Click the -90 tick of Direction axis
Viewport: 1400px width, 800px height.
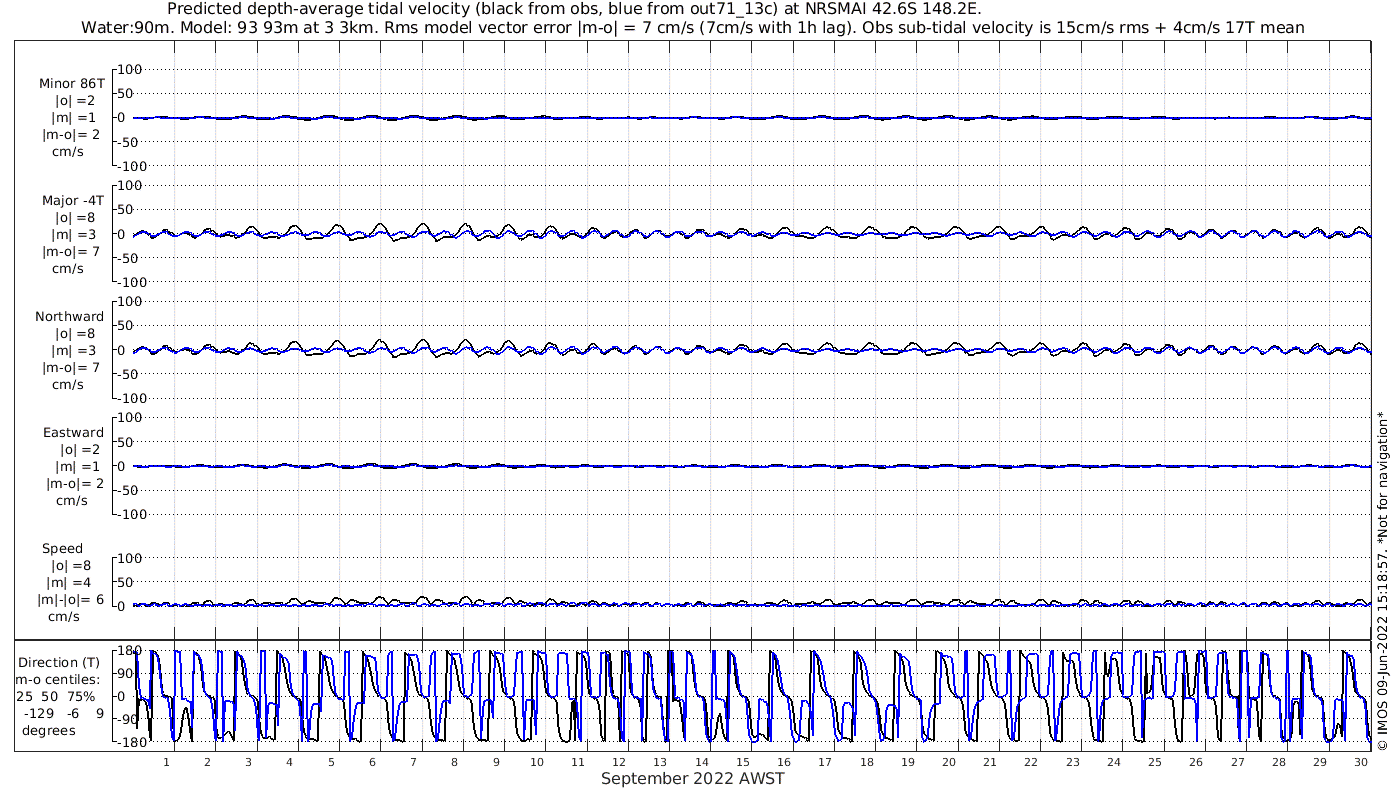[x=127, y=719]
